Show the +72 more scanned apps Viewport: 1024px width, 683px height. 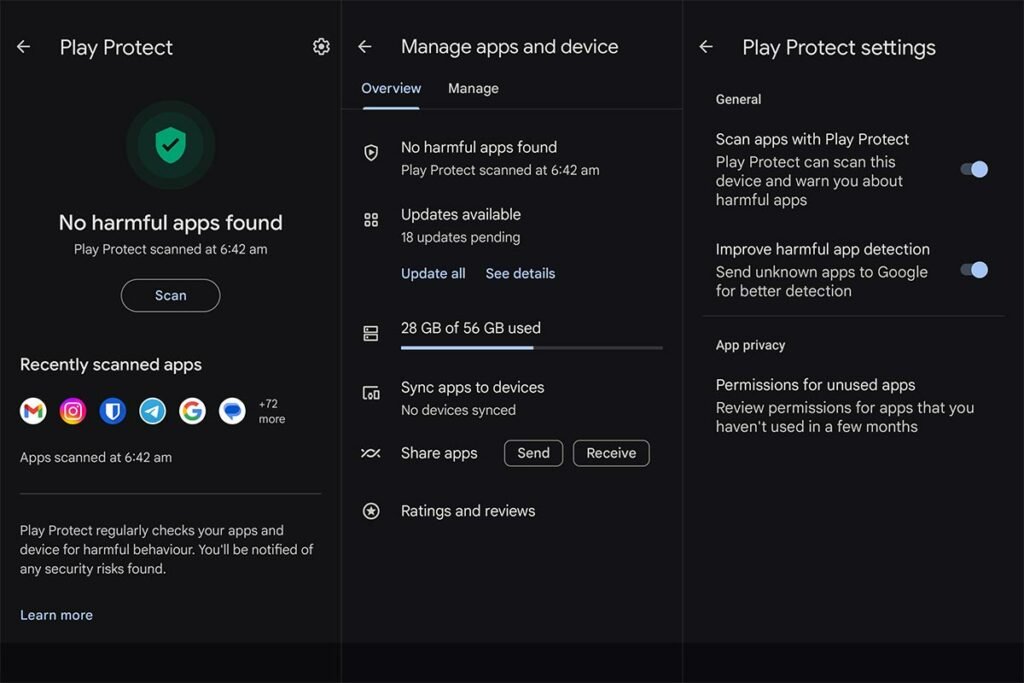272,411
